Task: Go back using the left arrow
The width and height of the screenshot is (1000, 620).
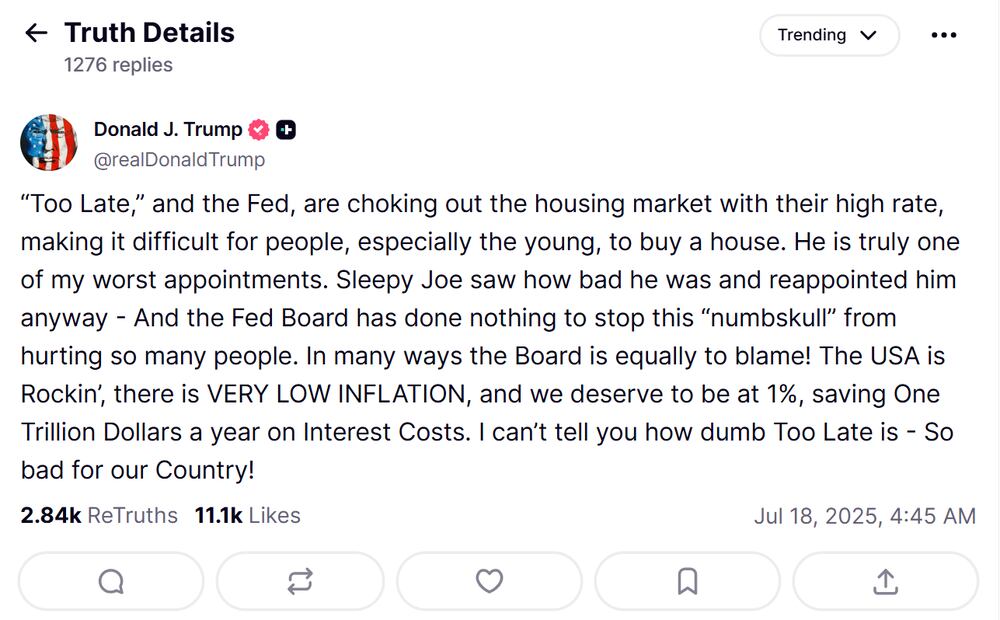Action: coord(36,33)
